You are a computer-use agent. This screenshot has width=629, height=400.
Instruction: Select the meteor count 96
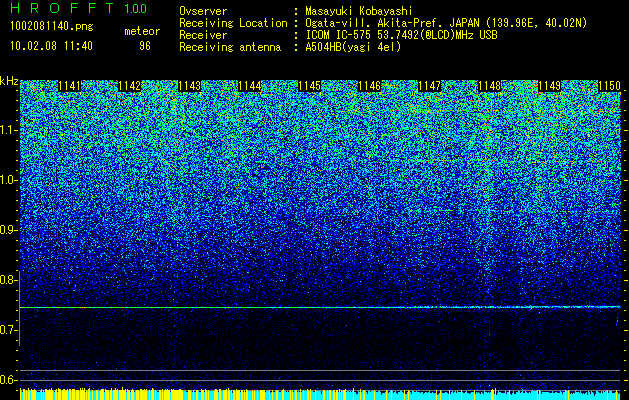(145, 46)
